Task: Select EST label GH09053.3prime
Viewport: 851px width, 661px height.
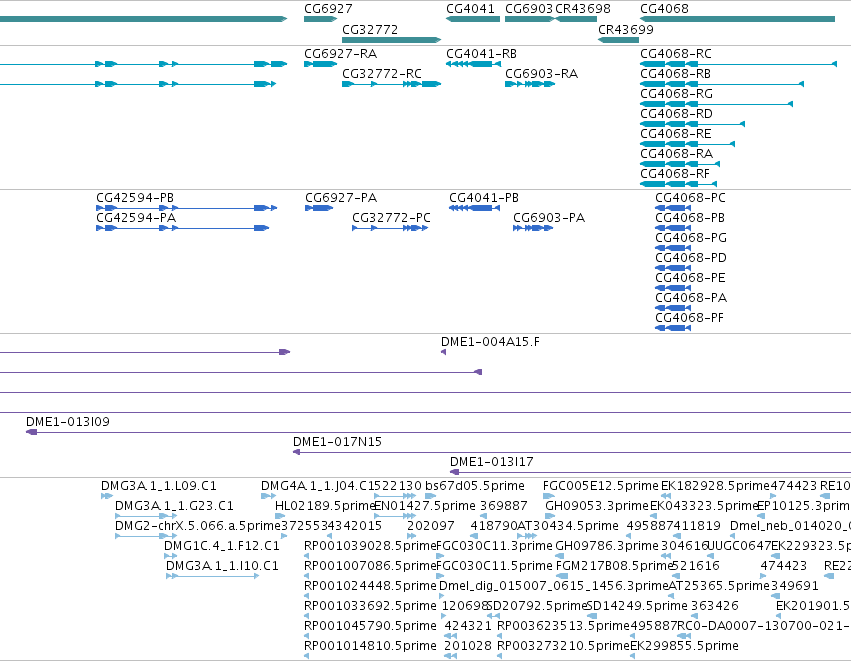Action: (x=597, y=506)
